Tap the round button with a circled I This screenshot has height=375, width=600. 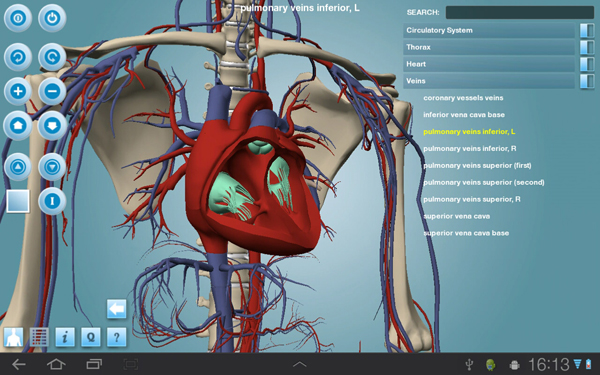(x=18, y=18)
